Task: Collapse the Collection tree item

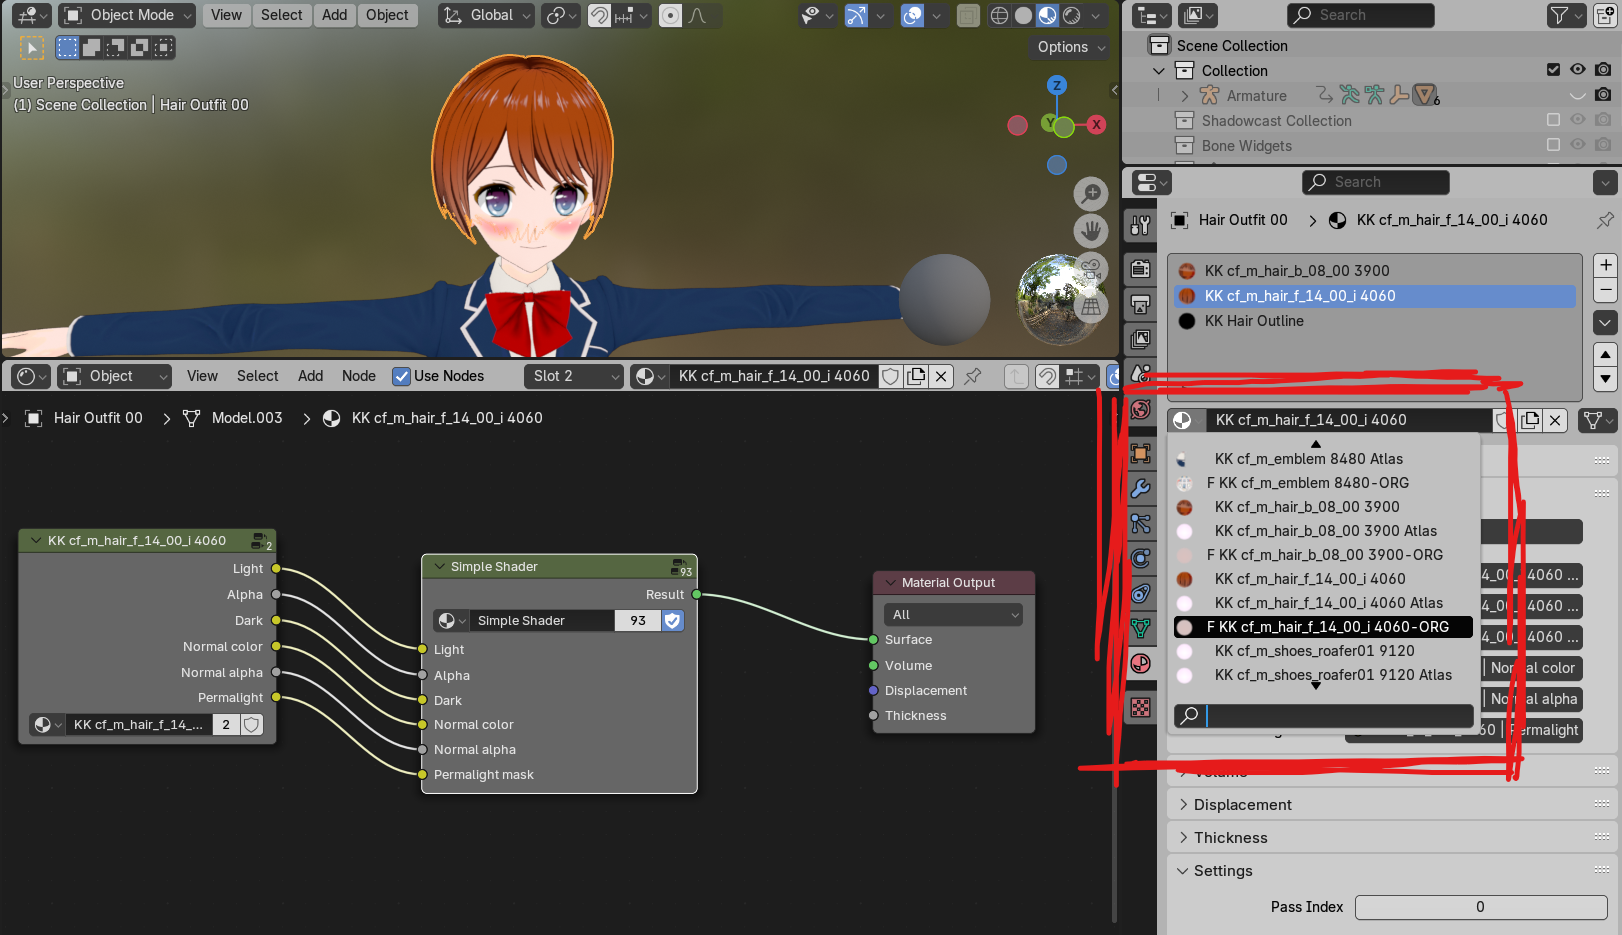Action: click(x=1159, y=71)
